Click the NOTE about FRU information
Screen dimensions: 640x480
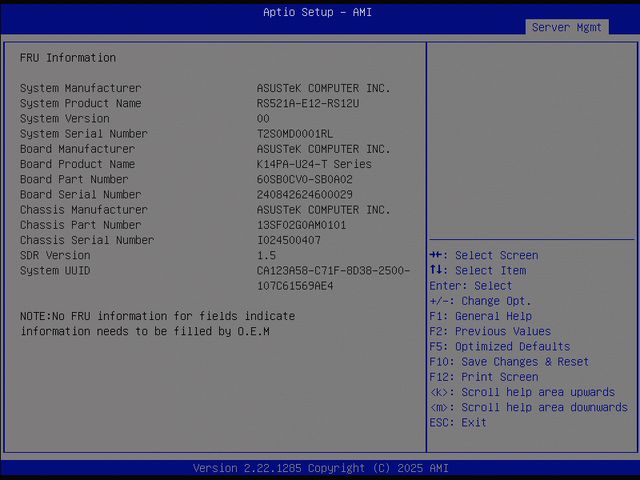point(158,324)
